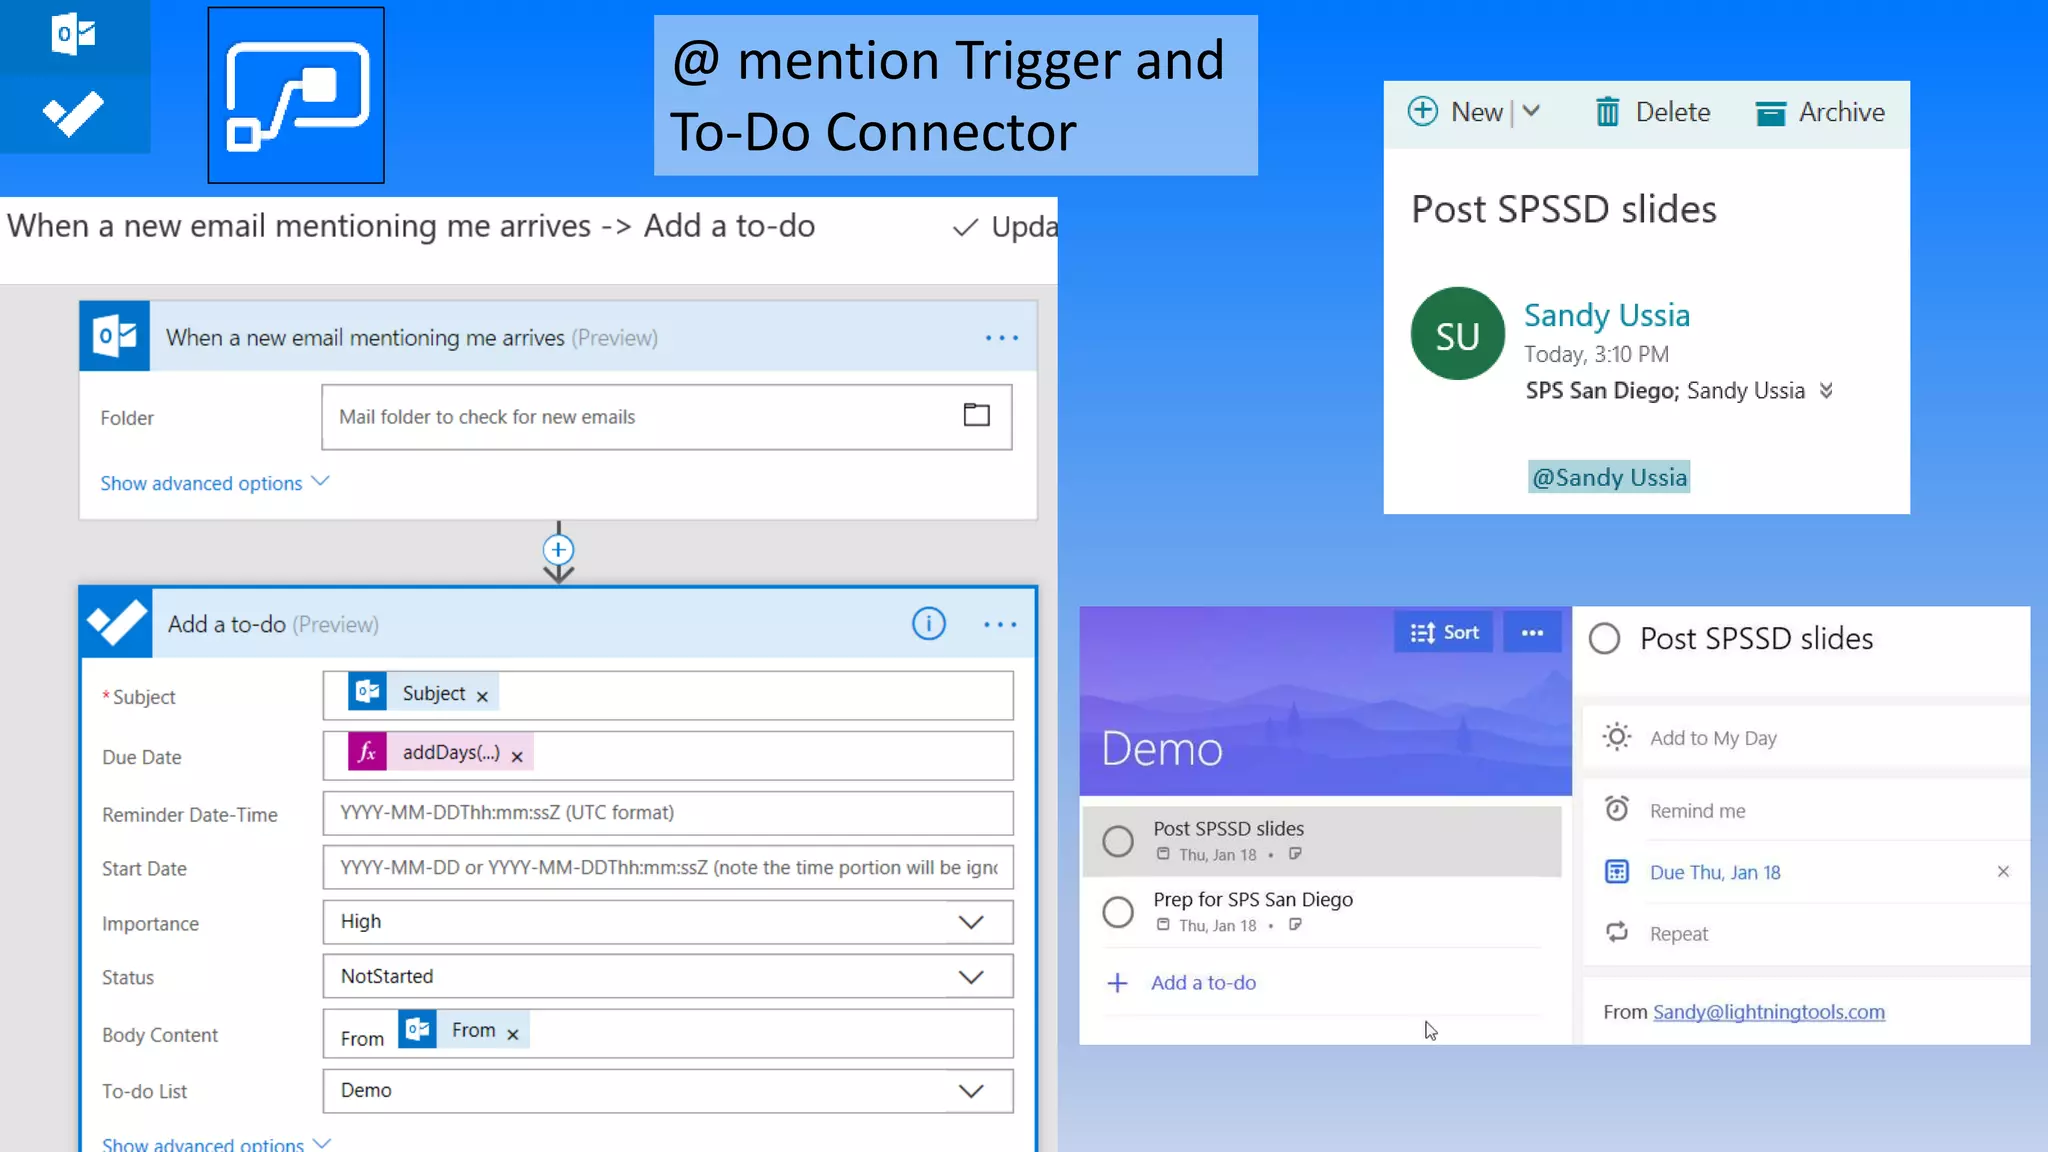Show advanced options for Add a to-do
The width and height of the screenshot is (2048, 1152).
point(215,1143)
